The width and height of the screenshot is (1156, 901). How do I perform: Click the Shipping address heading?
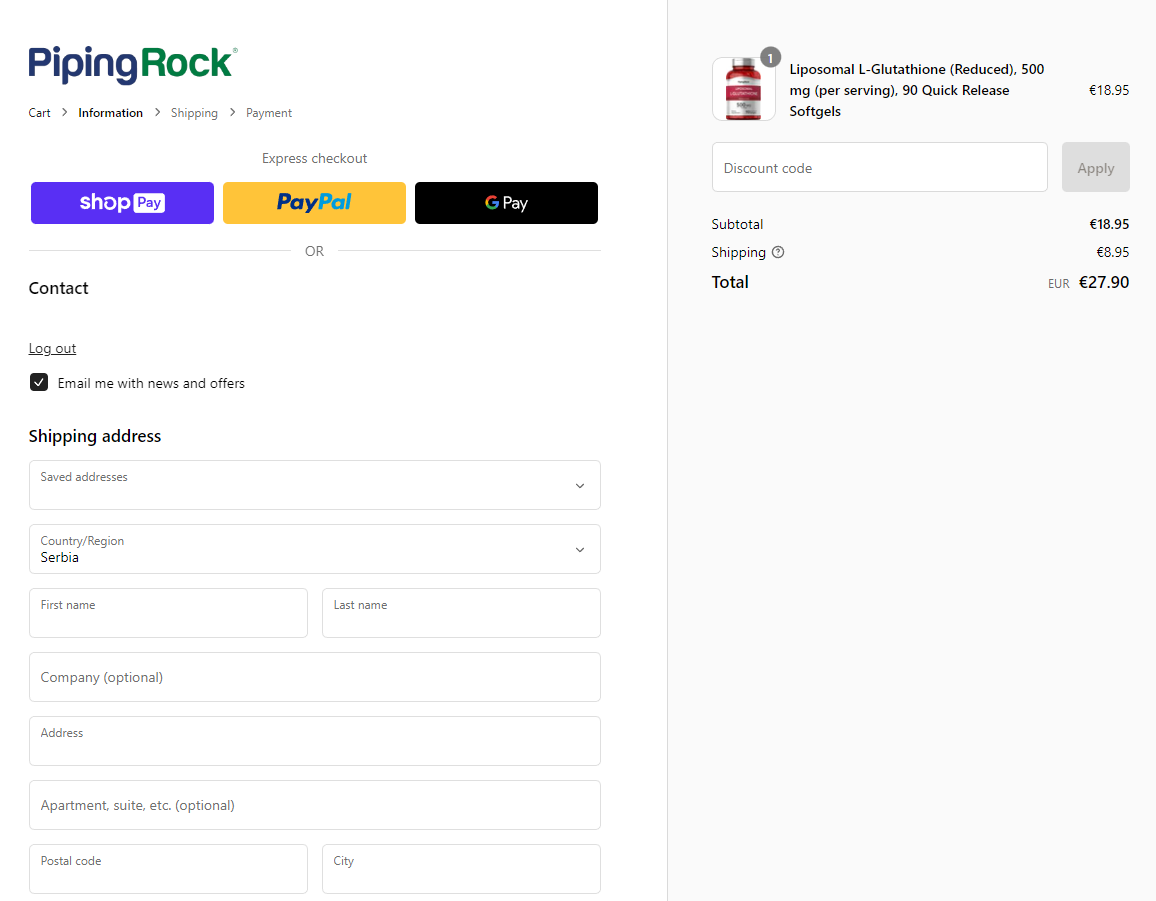tap(94, 436)
